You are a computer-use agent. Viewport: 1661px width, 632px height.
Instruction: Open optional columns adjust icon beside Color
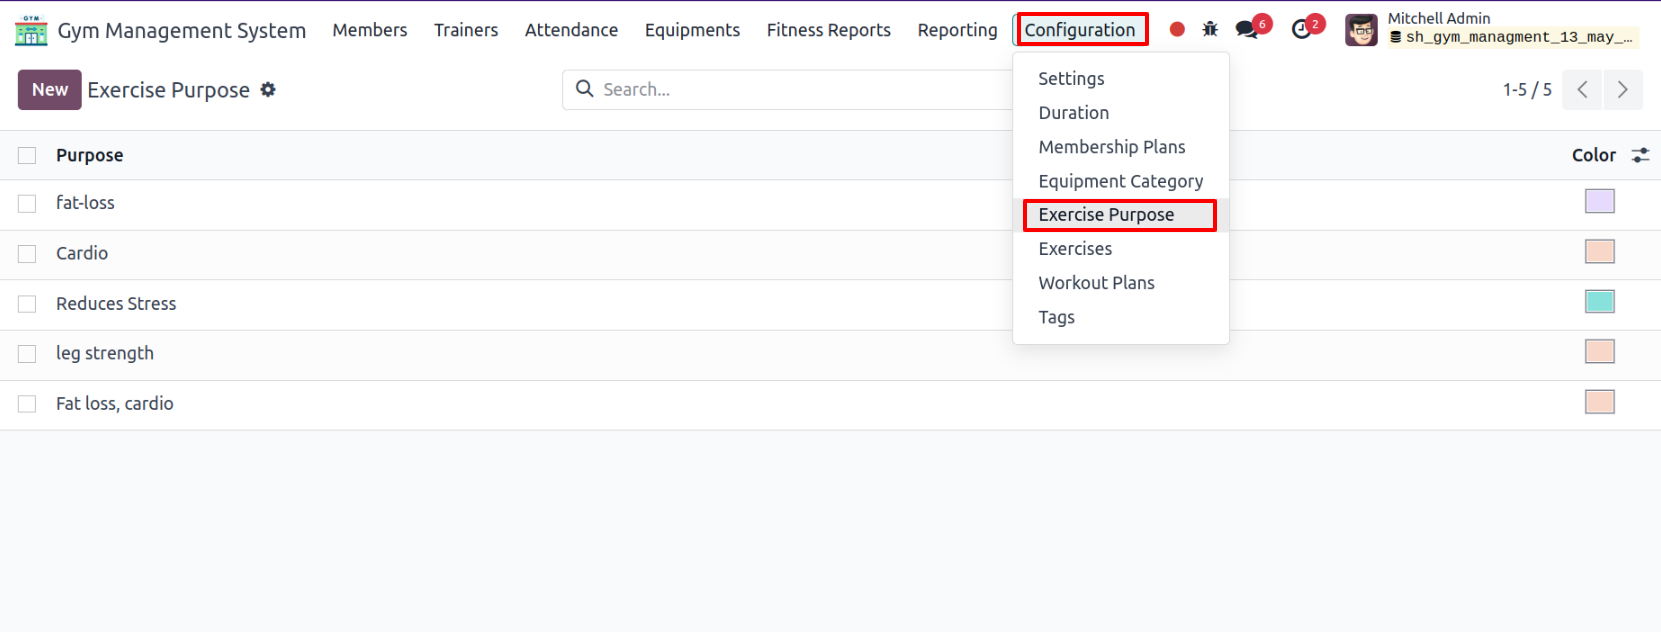pos(1640,155)
